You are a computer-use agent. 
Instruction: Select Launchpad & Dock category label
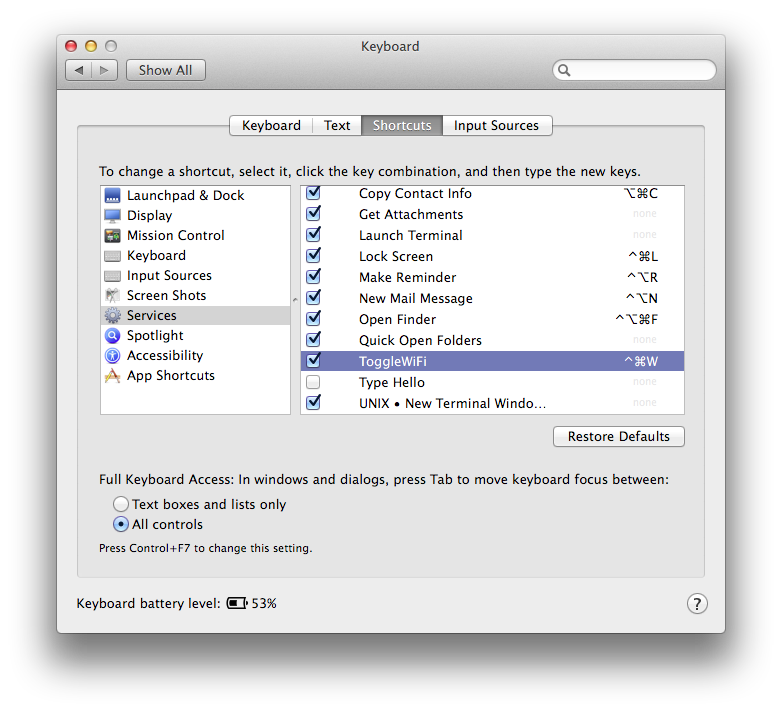tap(186, 195)
